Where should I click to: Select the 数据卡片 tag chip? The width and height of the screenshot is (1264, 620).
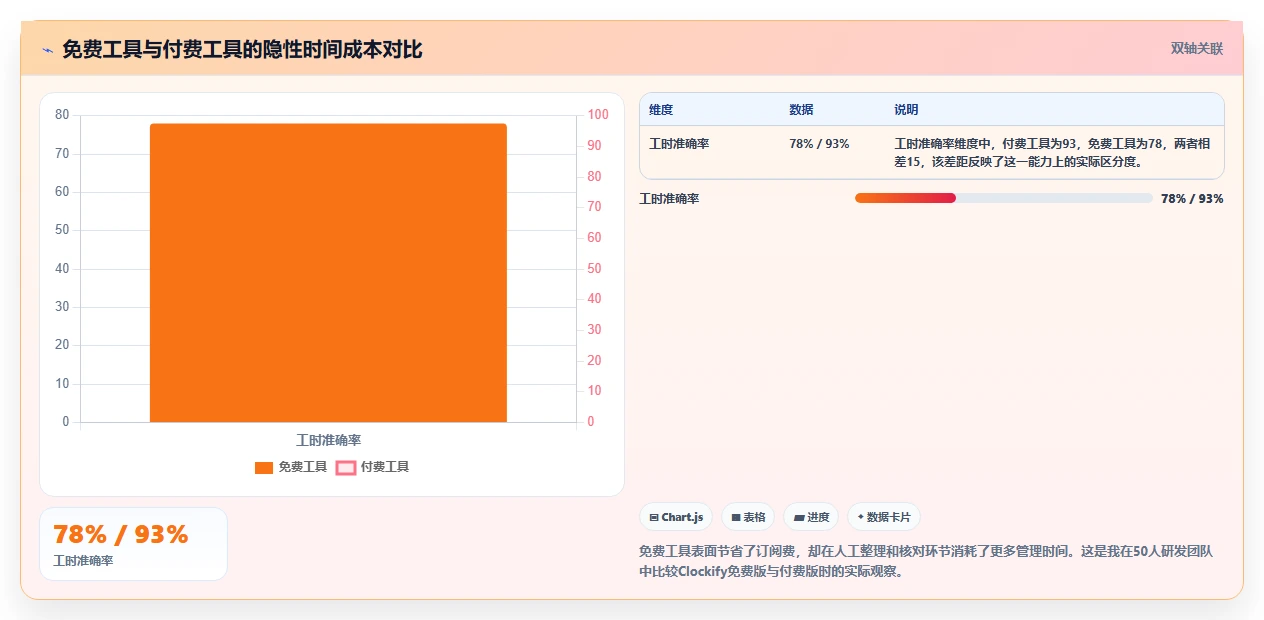884,517
